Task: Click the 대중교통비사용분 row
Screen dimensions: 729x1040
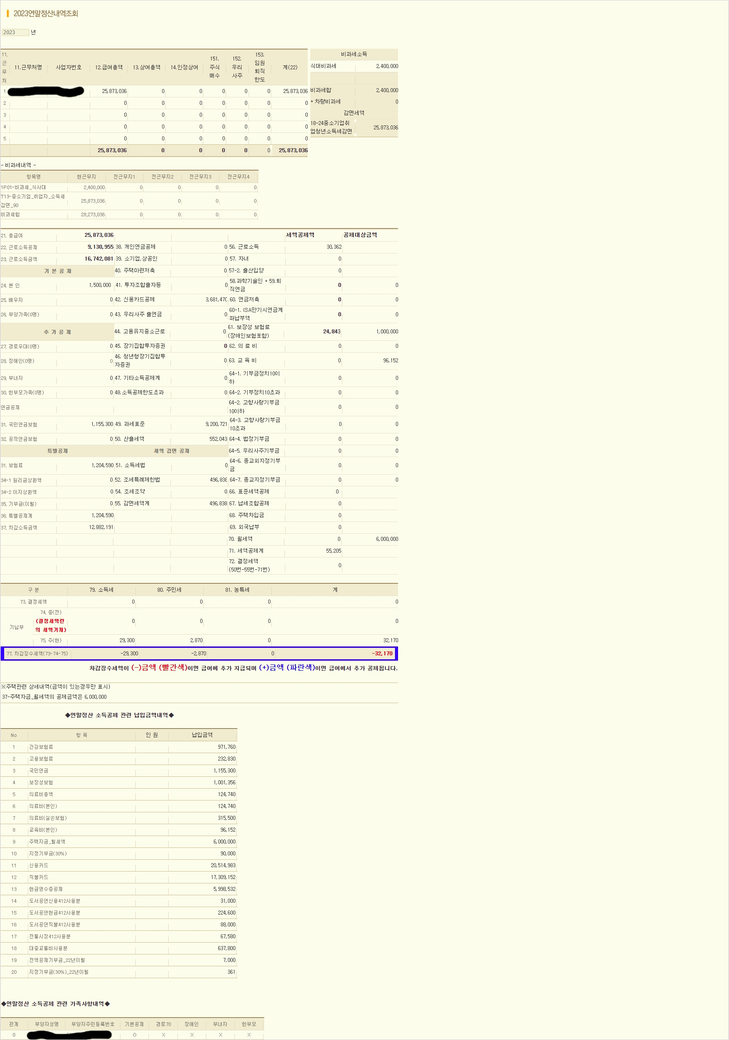Action: click(50, 948)
